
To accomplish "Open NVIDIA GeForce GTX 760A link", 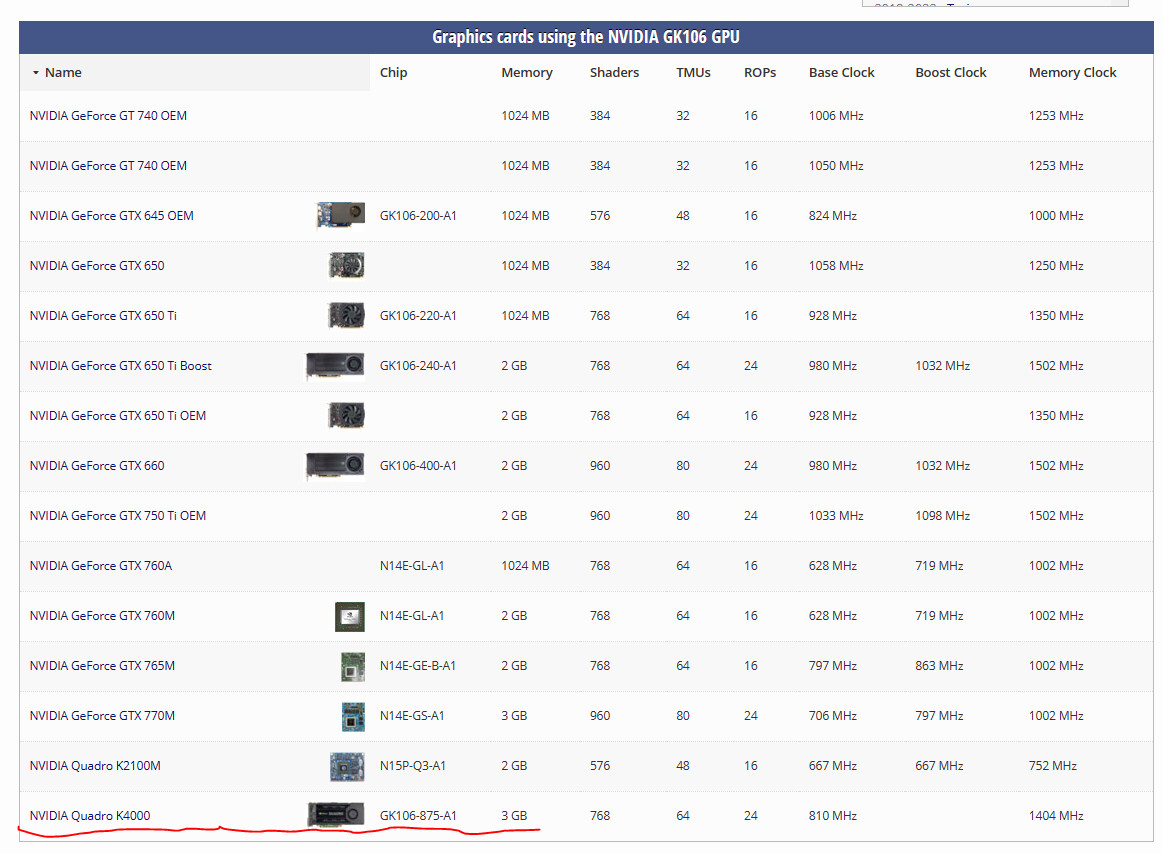I will point(101,566).
